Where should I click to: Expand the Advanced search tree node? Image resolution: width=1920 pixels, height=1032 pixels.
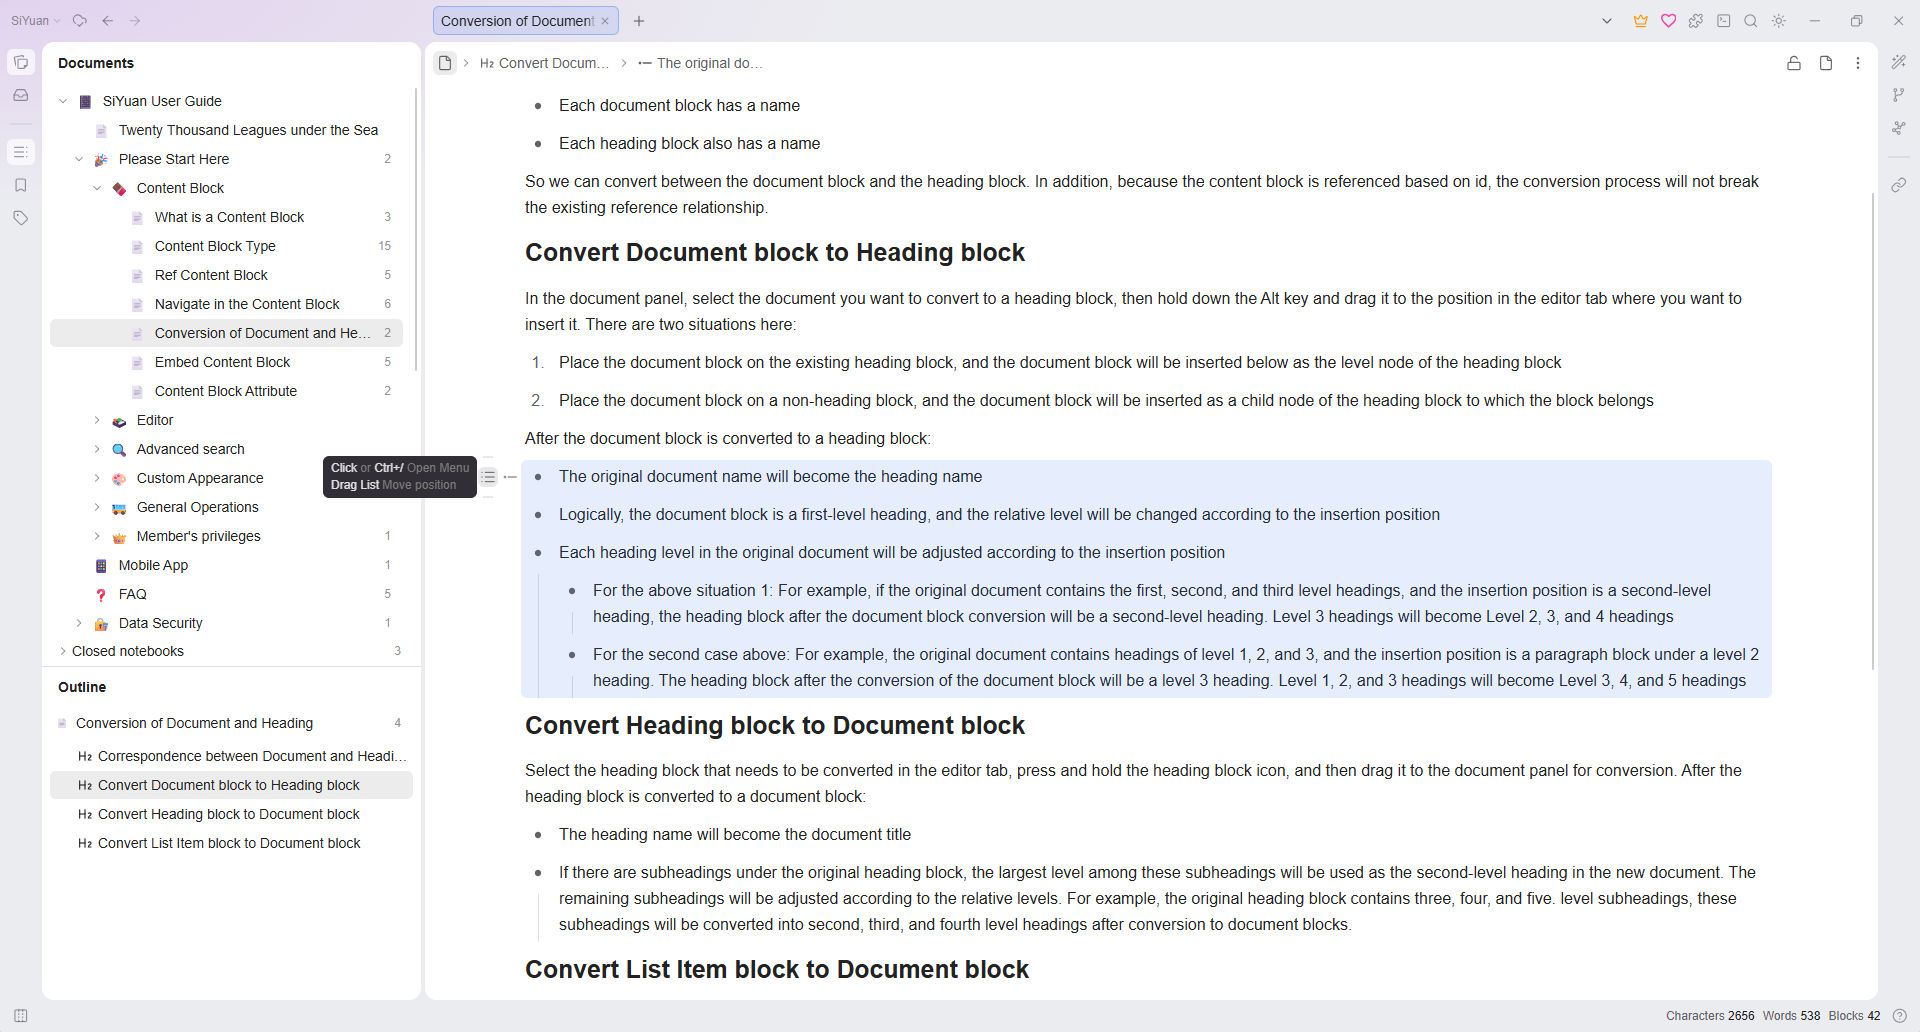pos(97,449)
